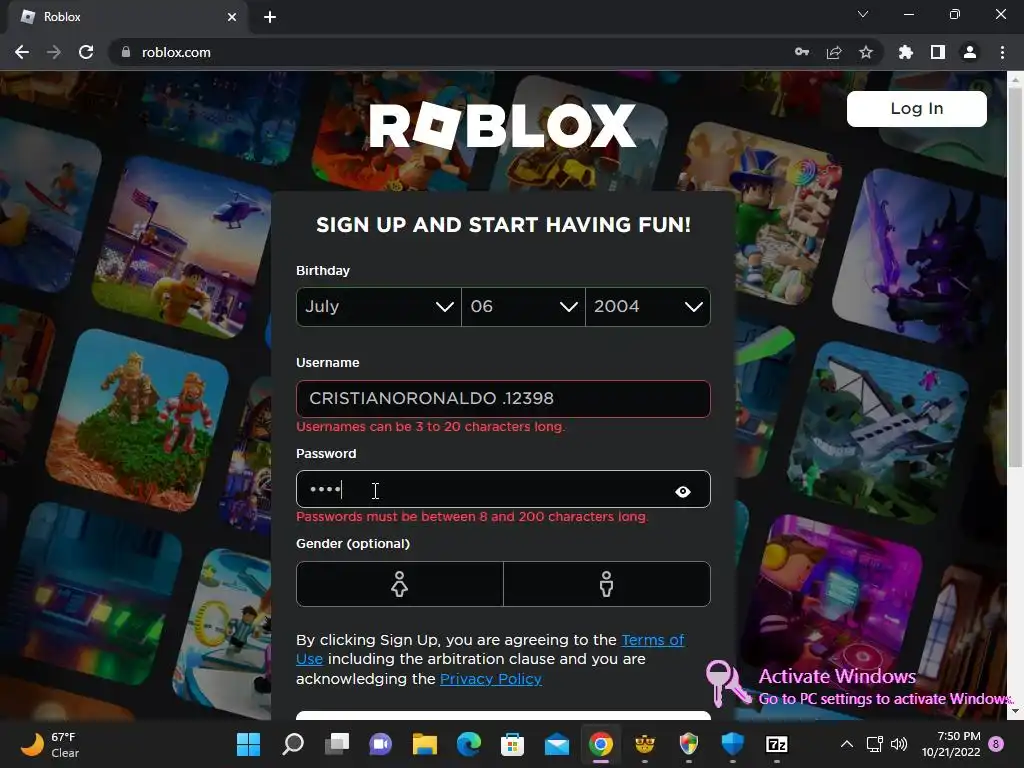Reload the Roblox page
Image resolution: width=1024 pixels, height=768 pixels.
[x=86, y=52]
